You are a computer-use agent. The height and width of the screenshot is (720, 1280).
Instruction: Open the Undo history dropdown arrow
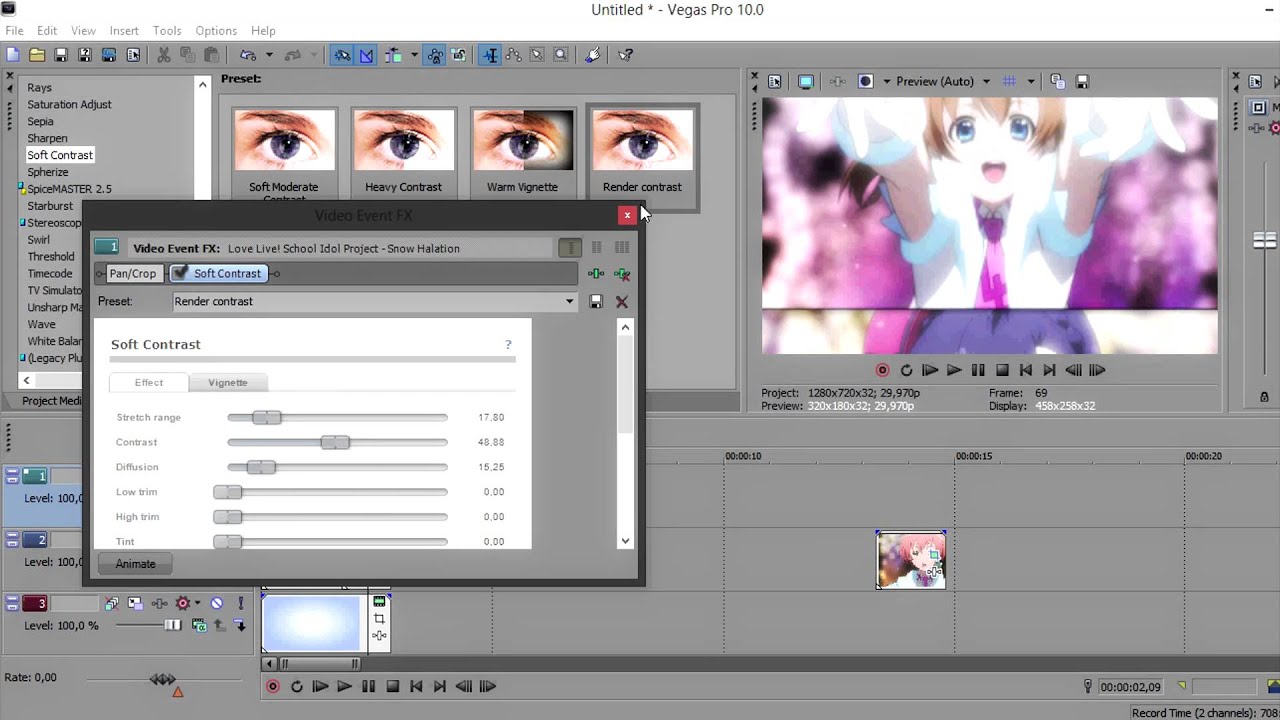(268, 55)
